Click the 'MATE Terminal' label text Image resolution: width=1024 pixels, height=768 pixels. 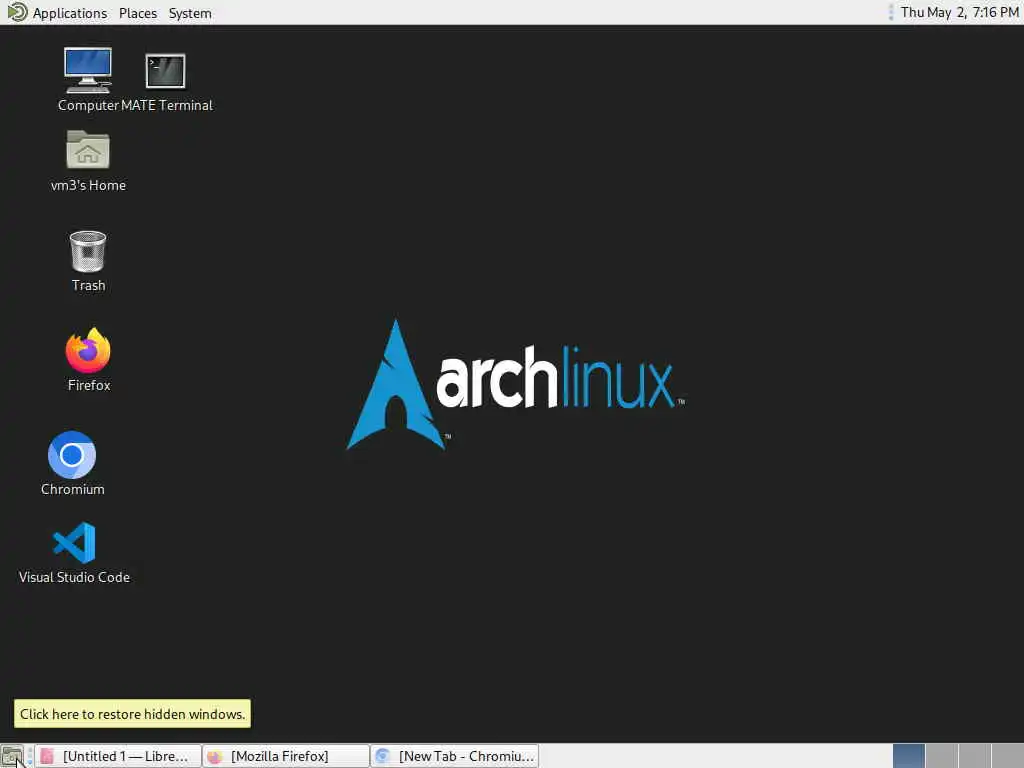(167, 105)
